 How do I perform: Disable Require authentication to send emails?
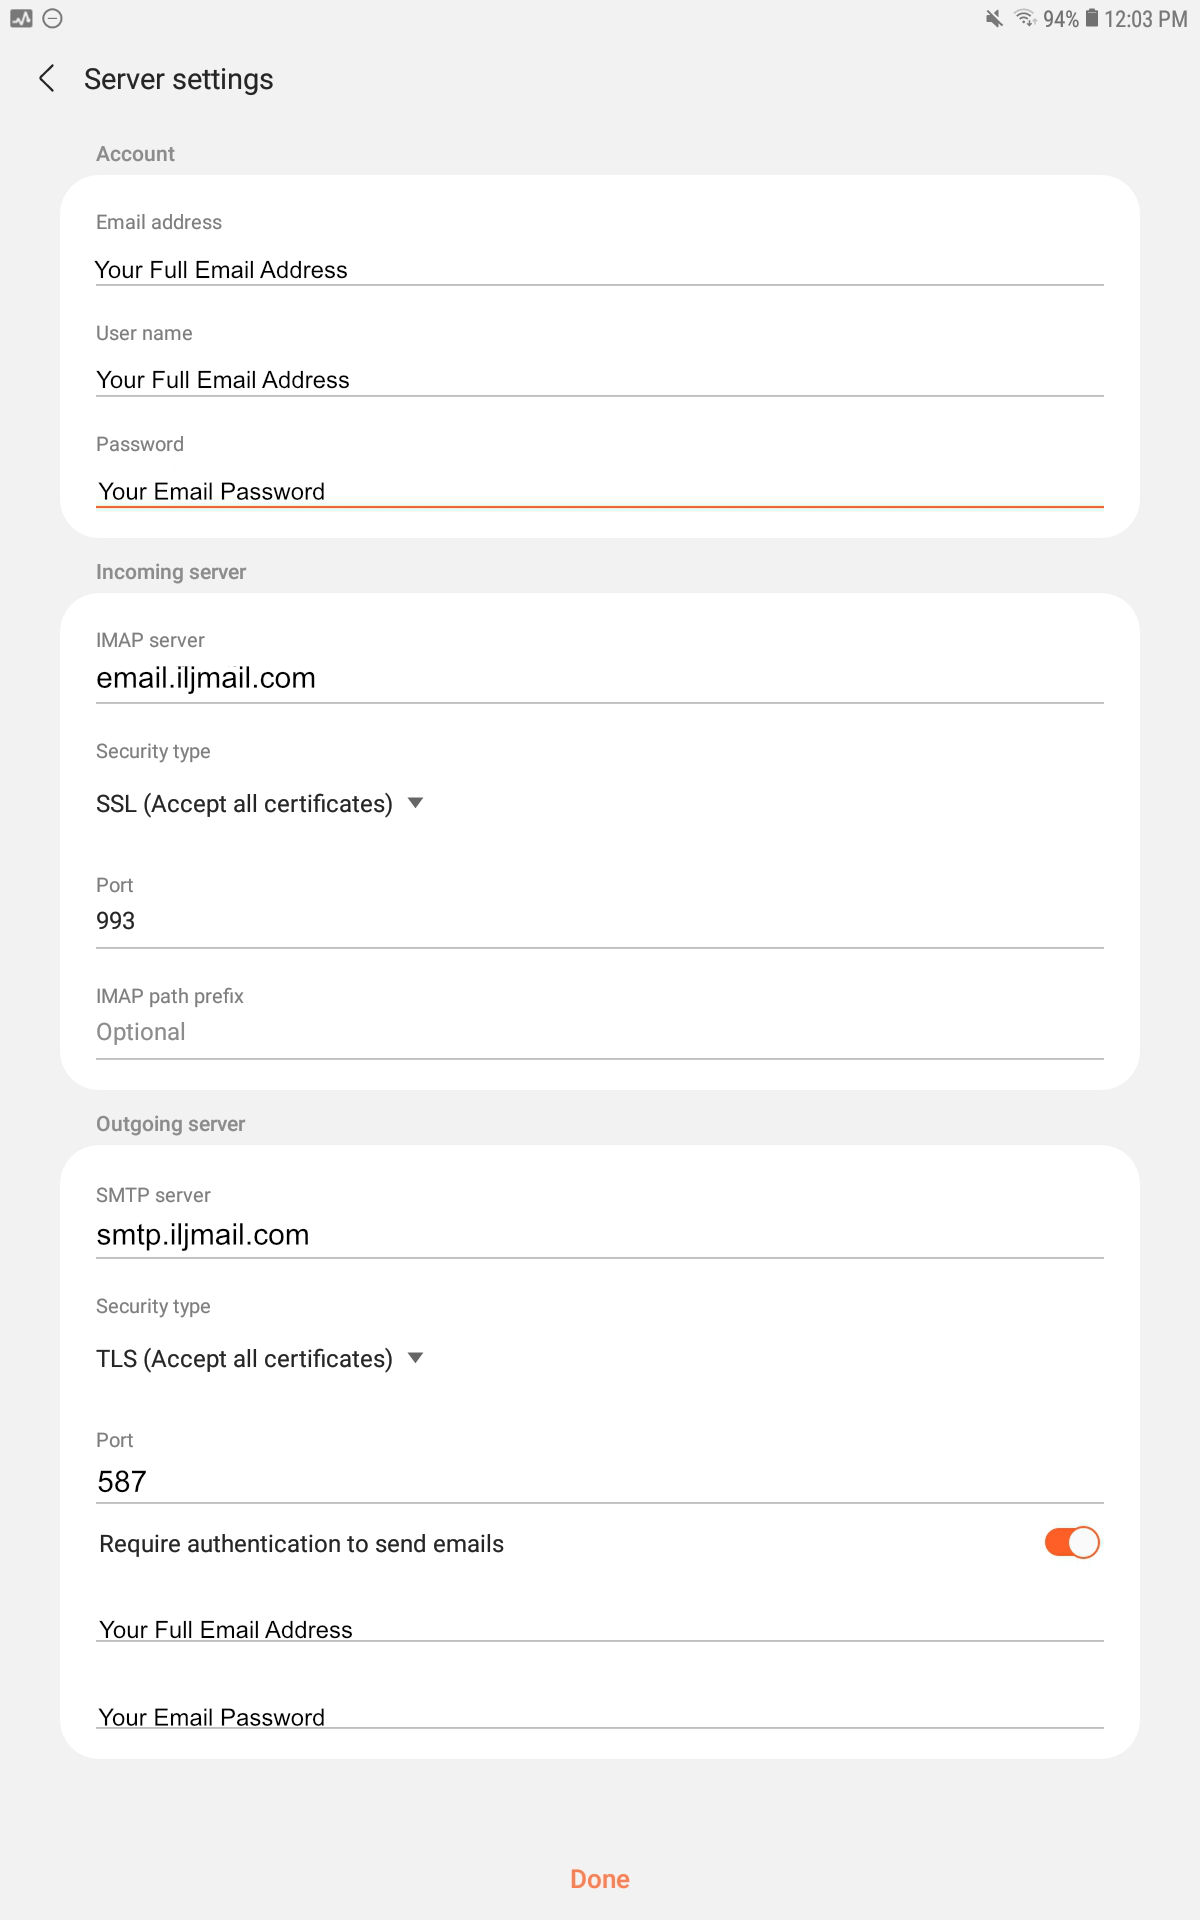(1071, 1543)
